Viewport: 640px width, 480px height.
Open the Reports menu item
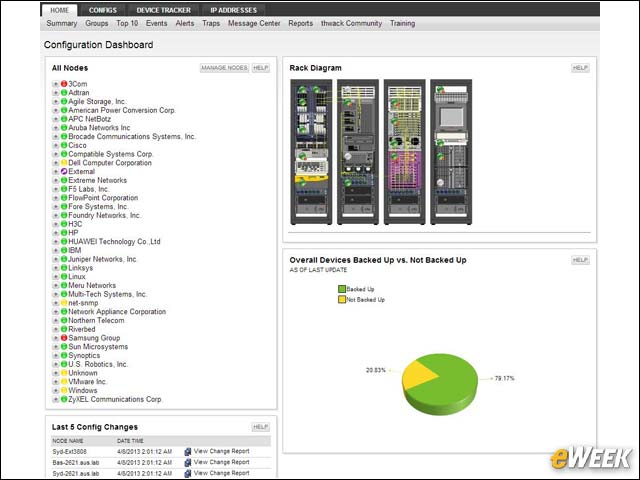click(x=300, y=23)
